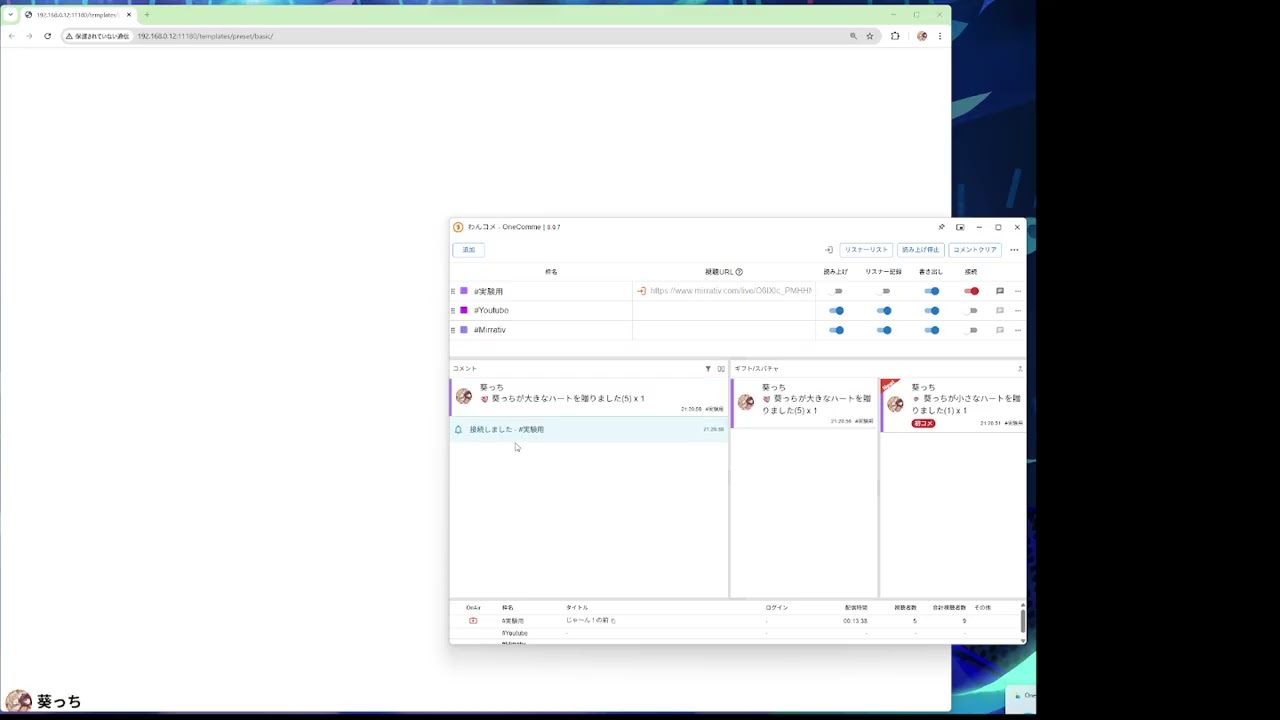
Task: Click the purple color swatch for #実験用
Action: [x=463, y=291]
